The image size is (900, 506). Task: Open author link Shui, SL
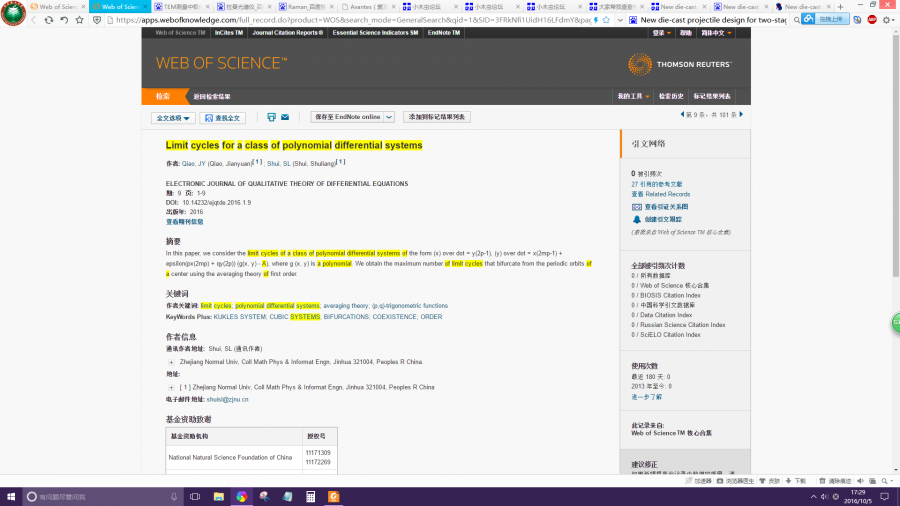[278, 164]
